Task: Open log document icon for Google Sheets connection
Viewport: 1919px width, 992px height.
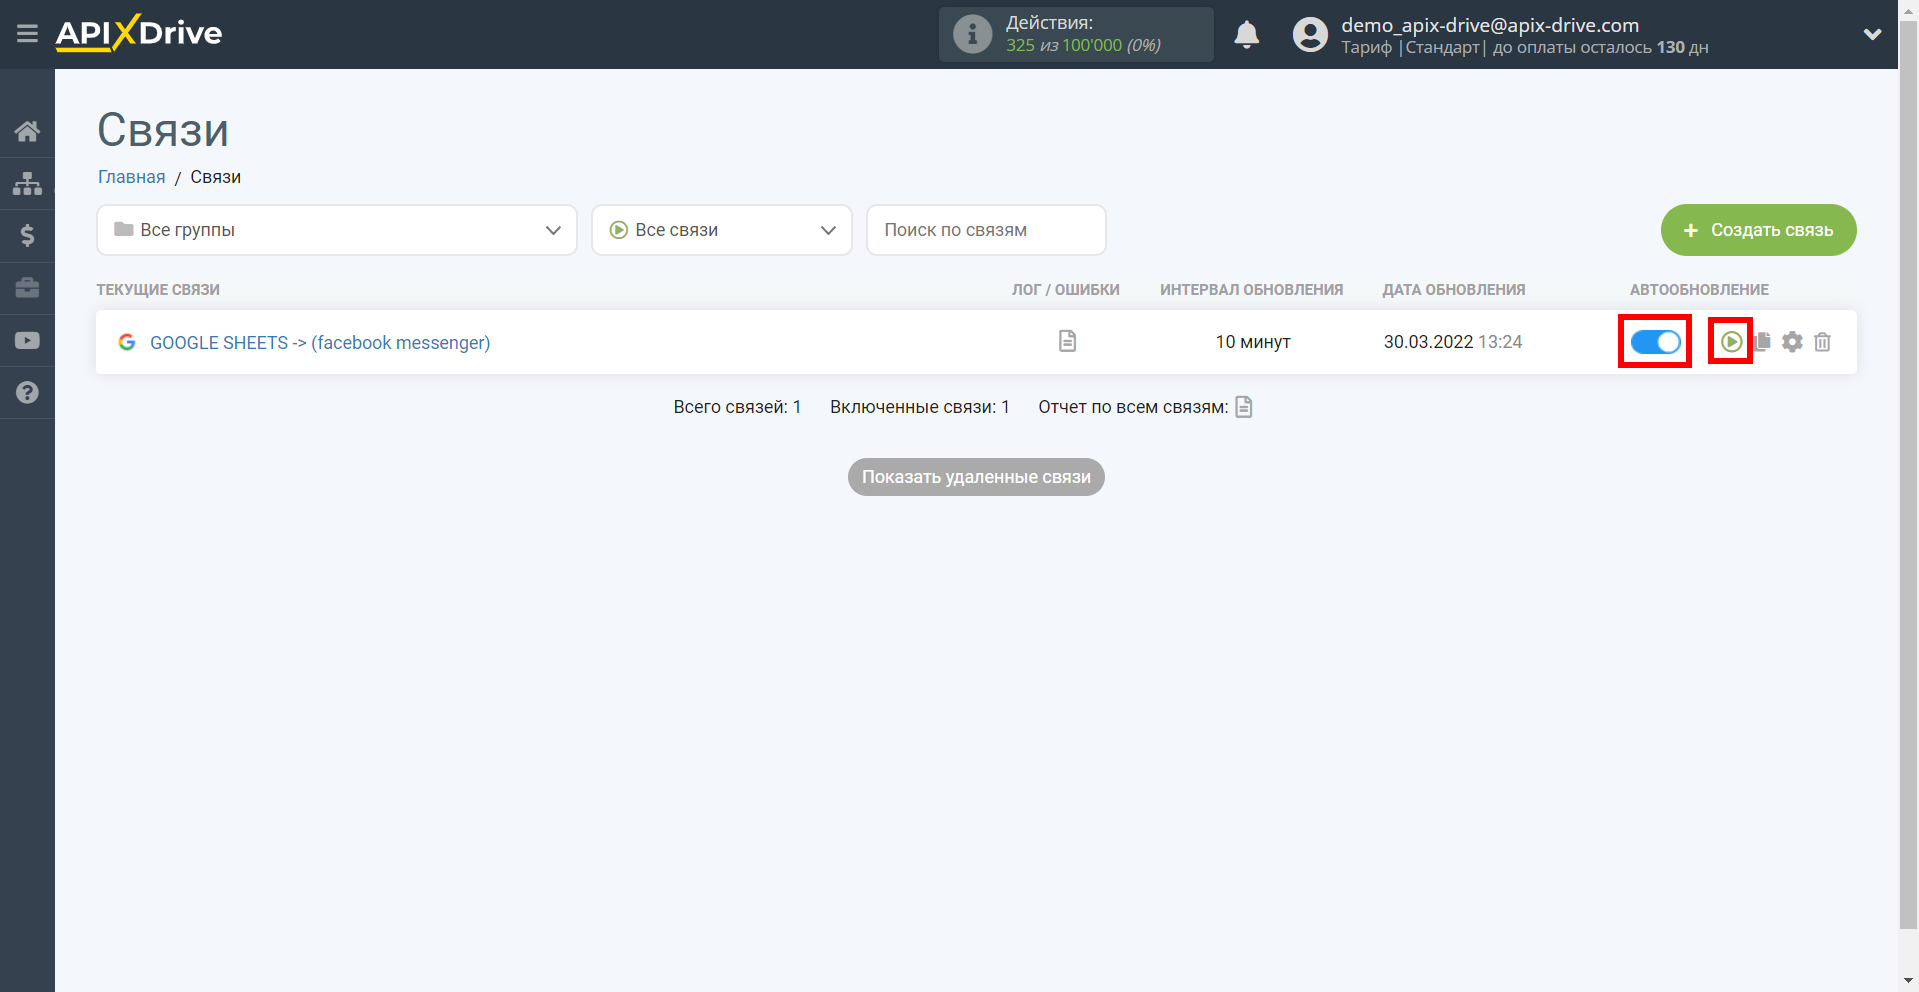Action: pos(1067,341)
